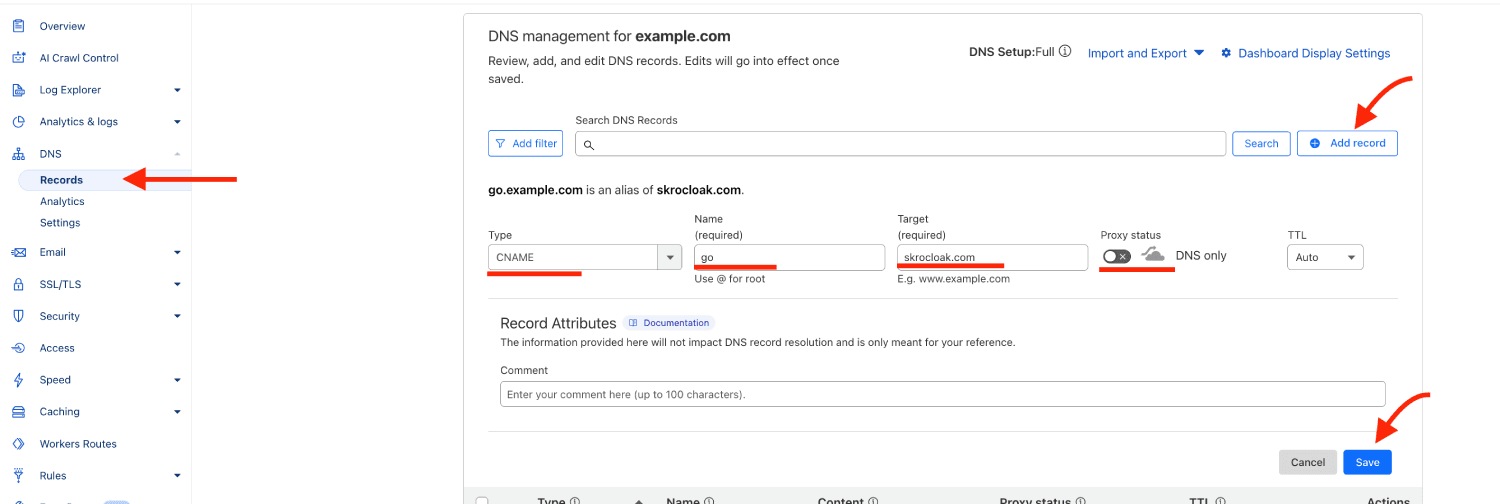Tick the select-all checkbox in the table header
This screenshot has width=1500, height=504.
tap(482, 501)
